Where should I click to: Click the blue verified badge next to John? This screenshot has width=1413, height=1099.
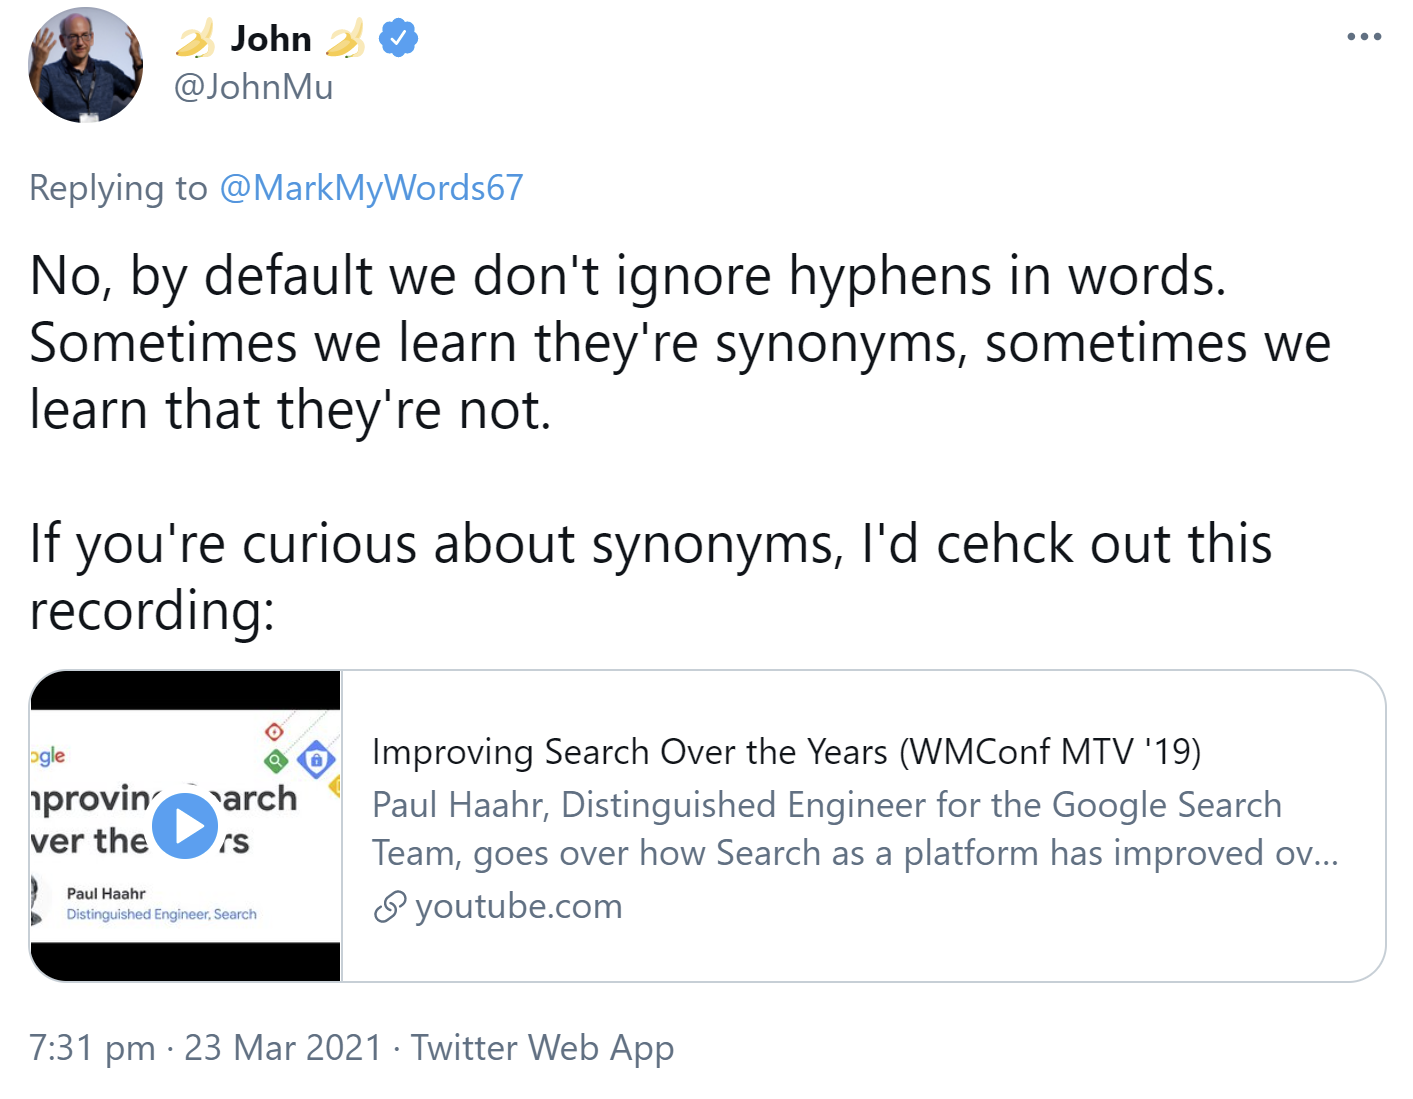[x=399, y=38]
